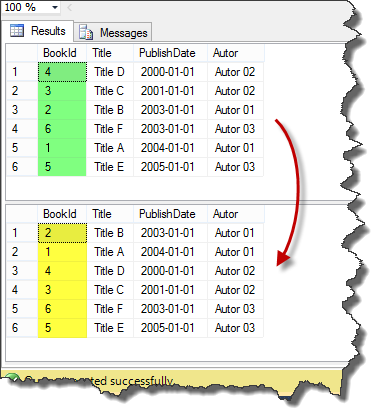Select Autor column header in top grid
This screenshot has height=420, width=386.
tap(236, 53)
